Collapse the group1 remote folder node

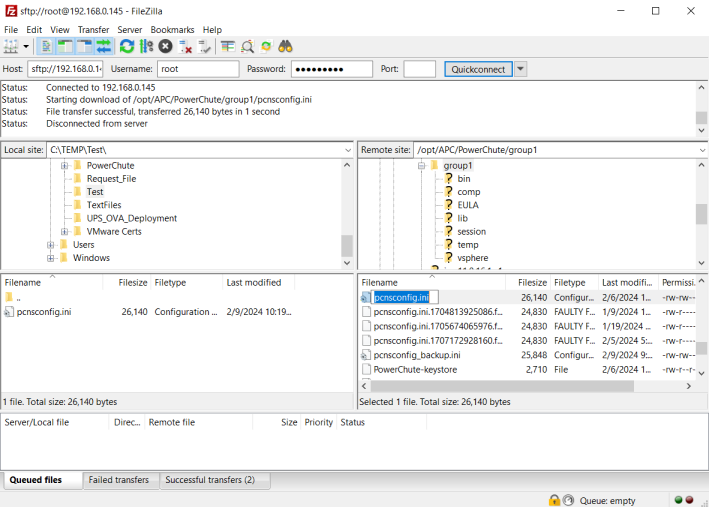pyautogui.click(x=421, y=166)
